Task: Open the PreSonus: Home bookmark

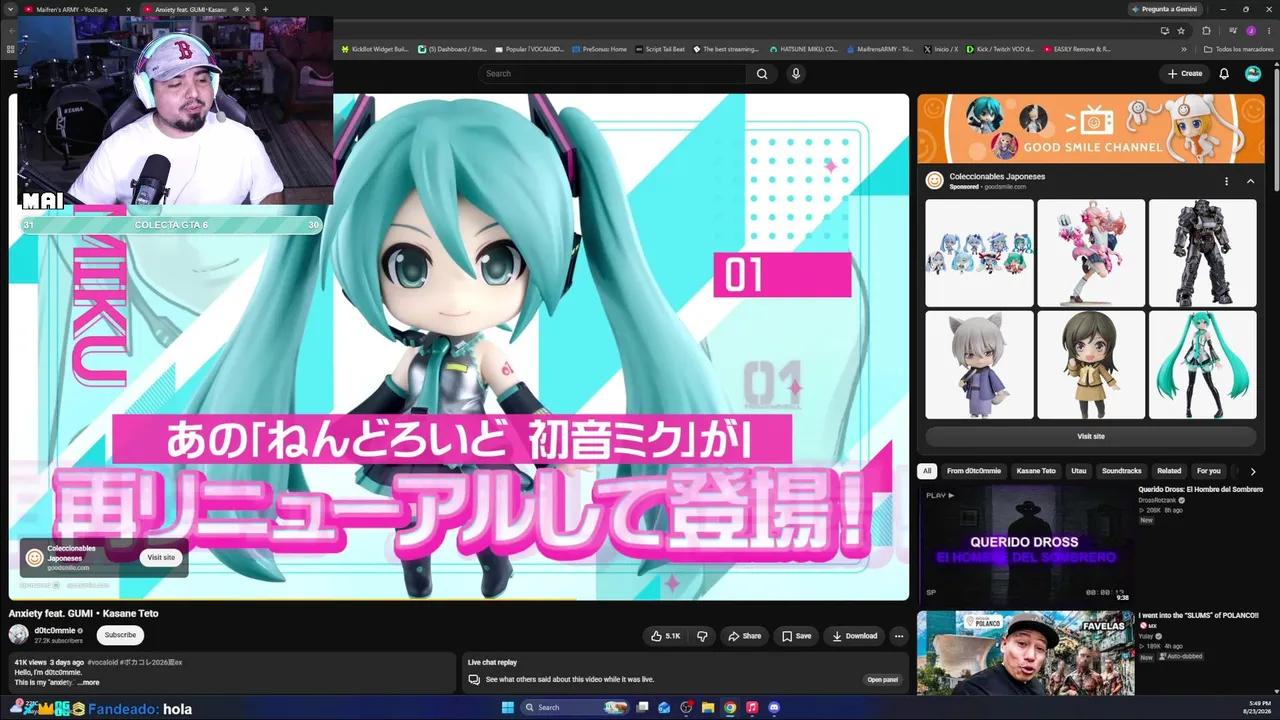Action: click(600, 49)
